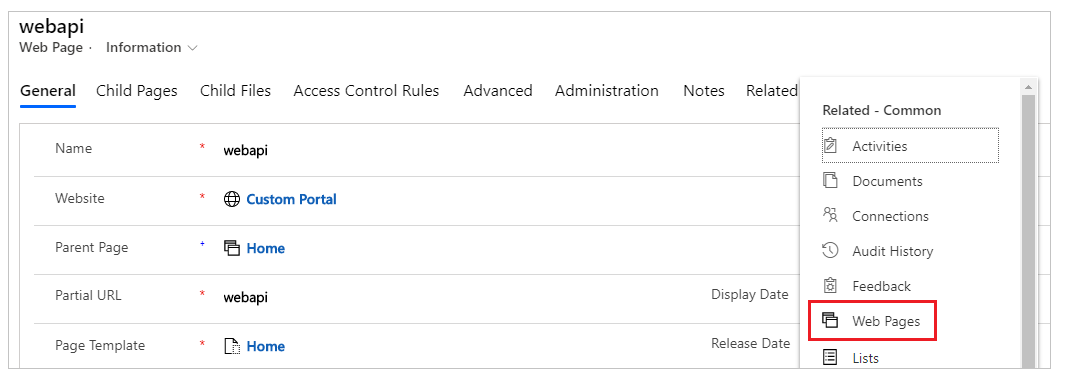Open the Home parent page link

[x=265, y=249]
